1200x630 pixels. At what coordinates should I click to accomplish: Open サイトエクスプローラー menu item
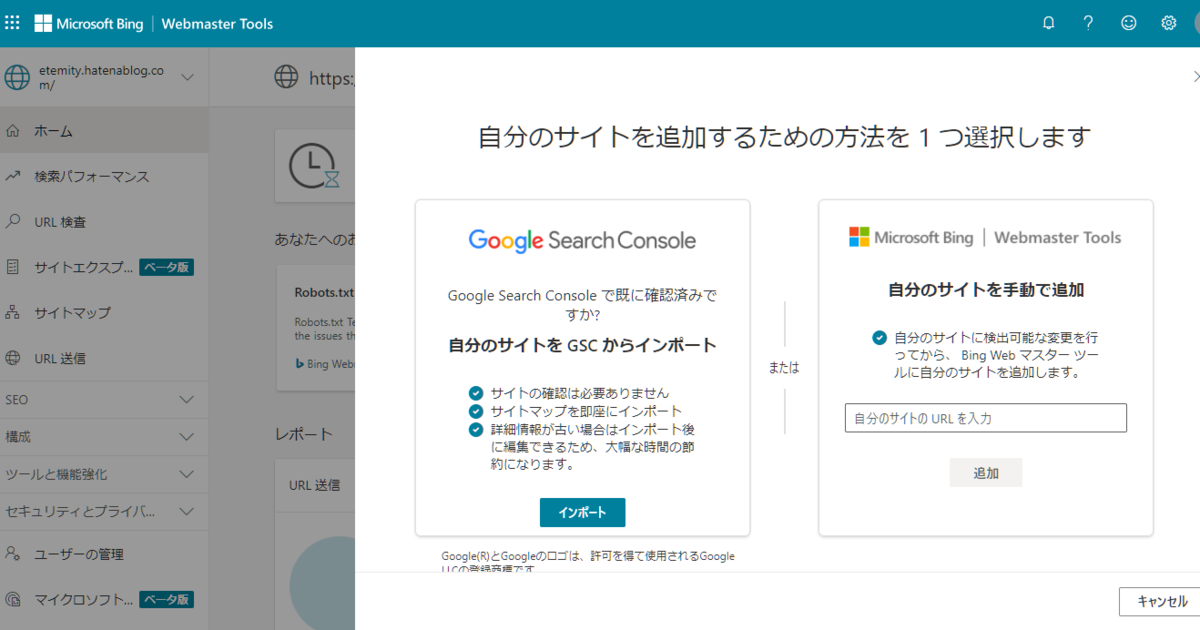click(x=104, y=267)
